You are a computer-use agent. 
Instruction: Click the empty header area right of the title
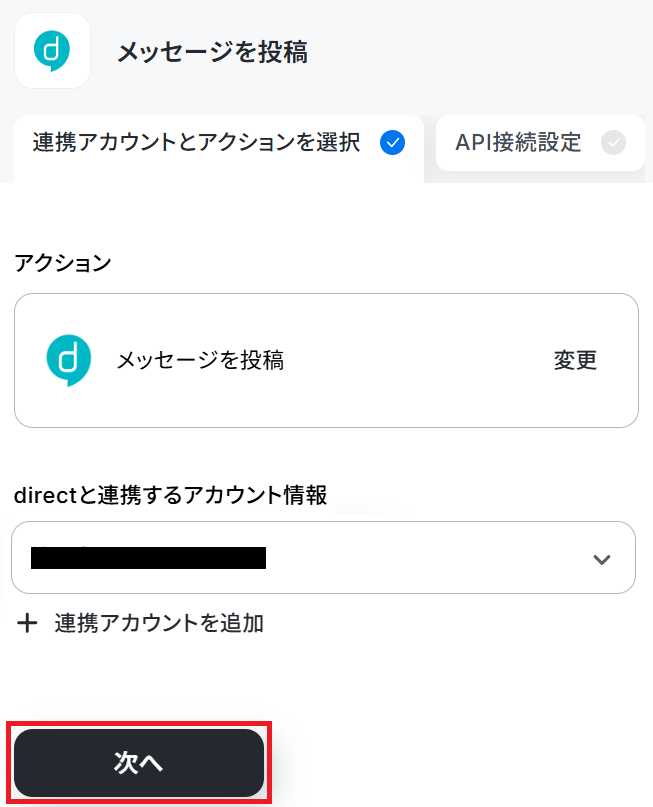click(479, 51)
